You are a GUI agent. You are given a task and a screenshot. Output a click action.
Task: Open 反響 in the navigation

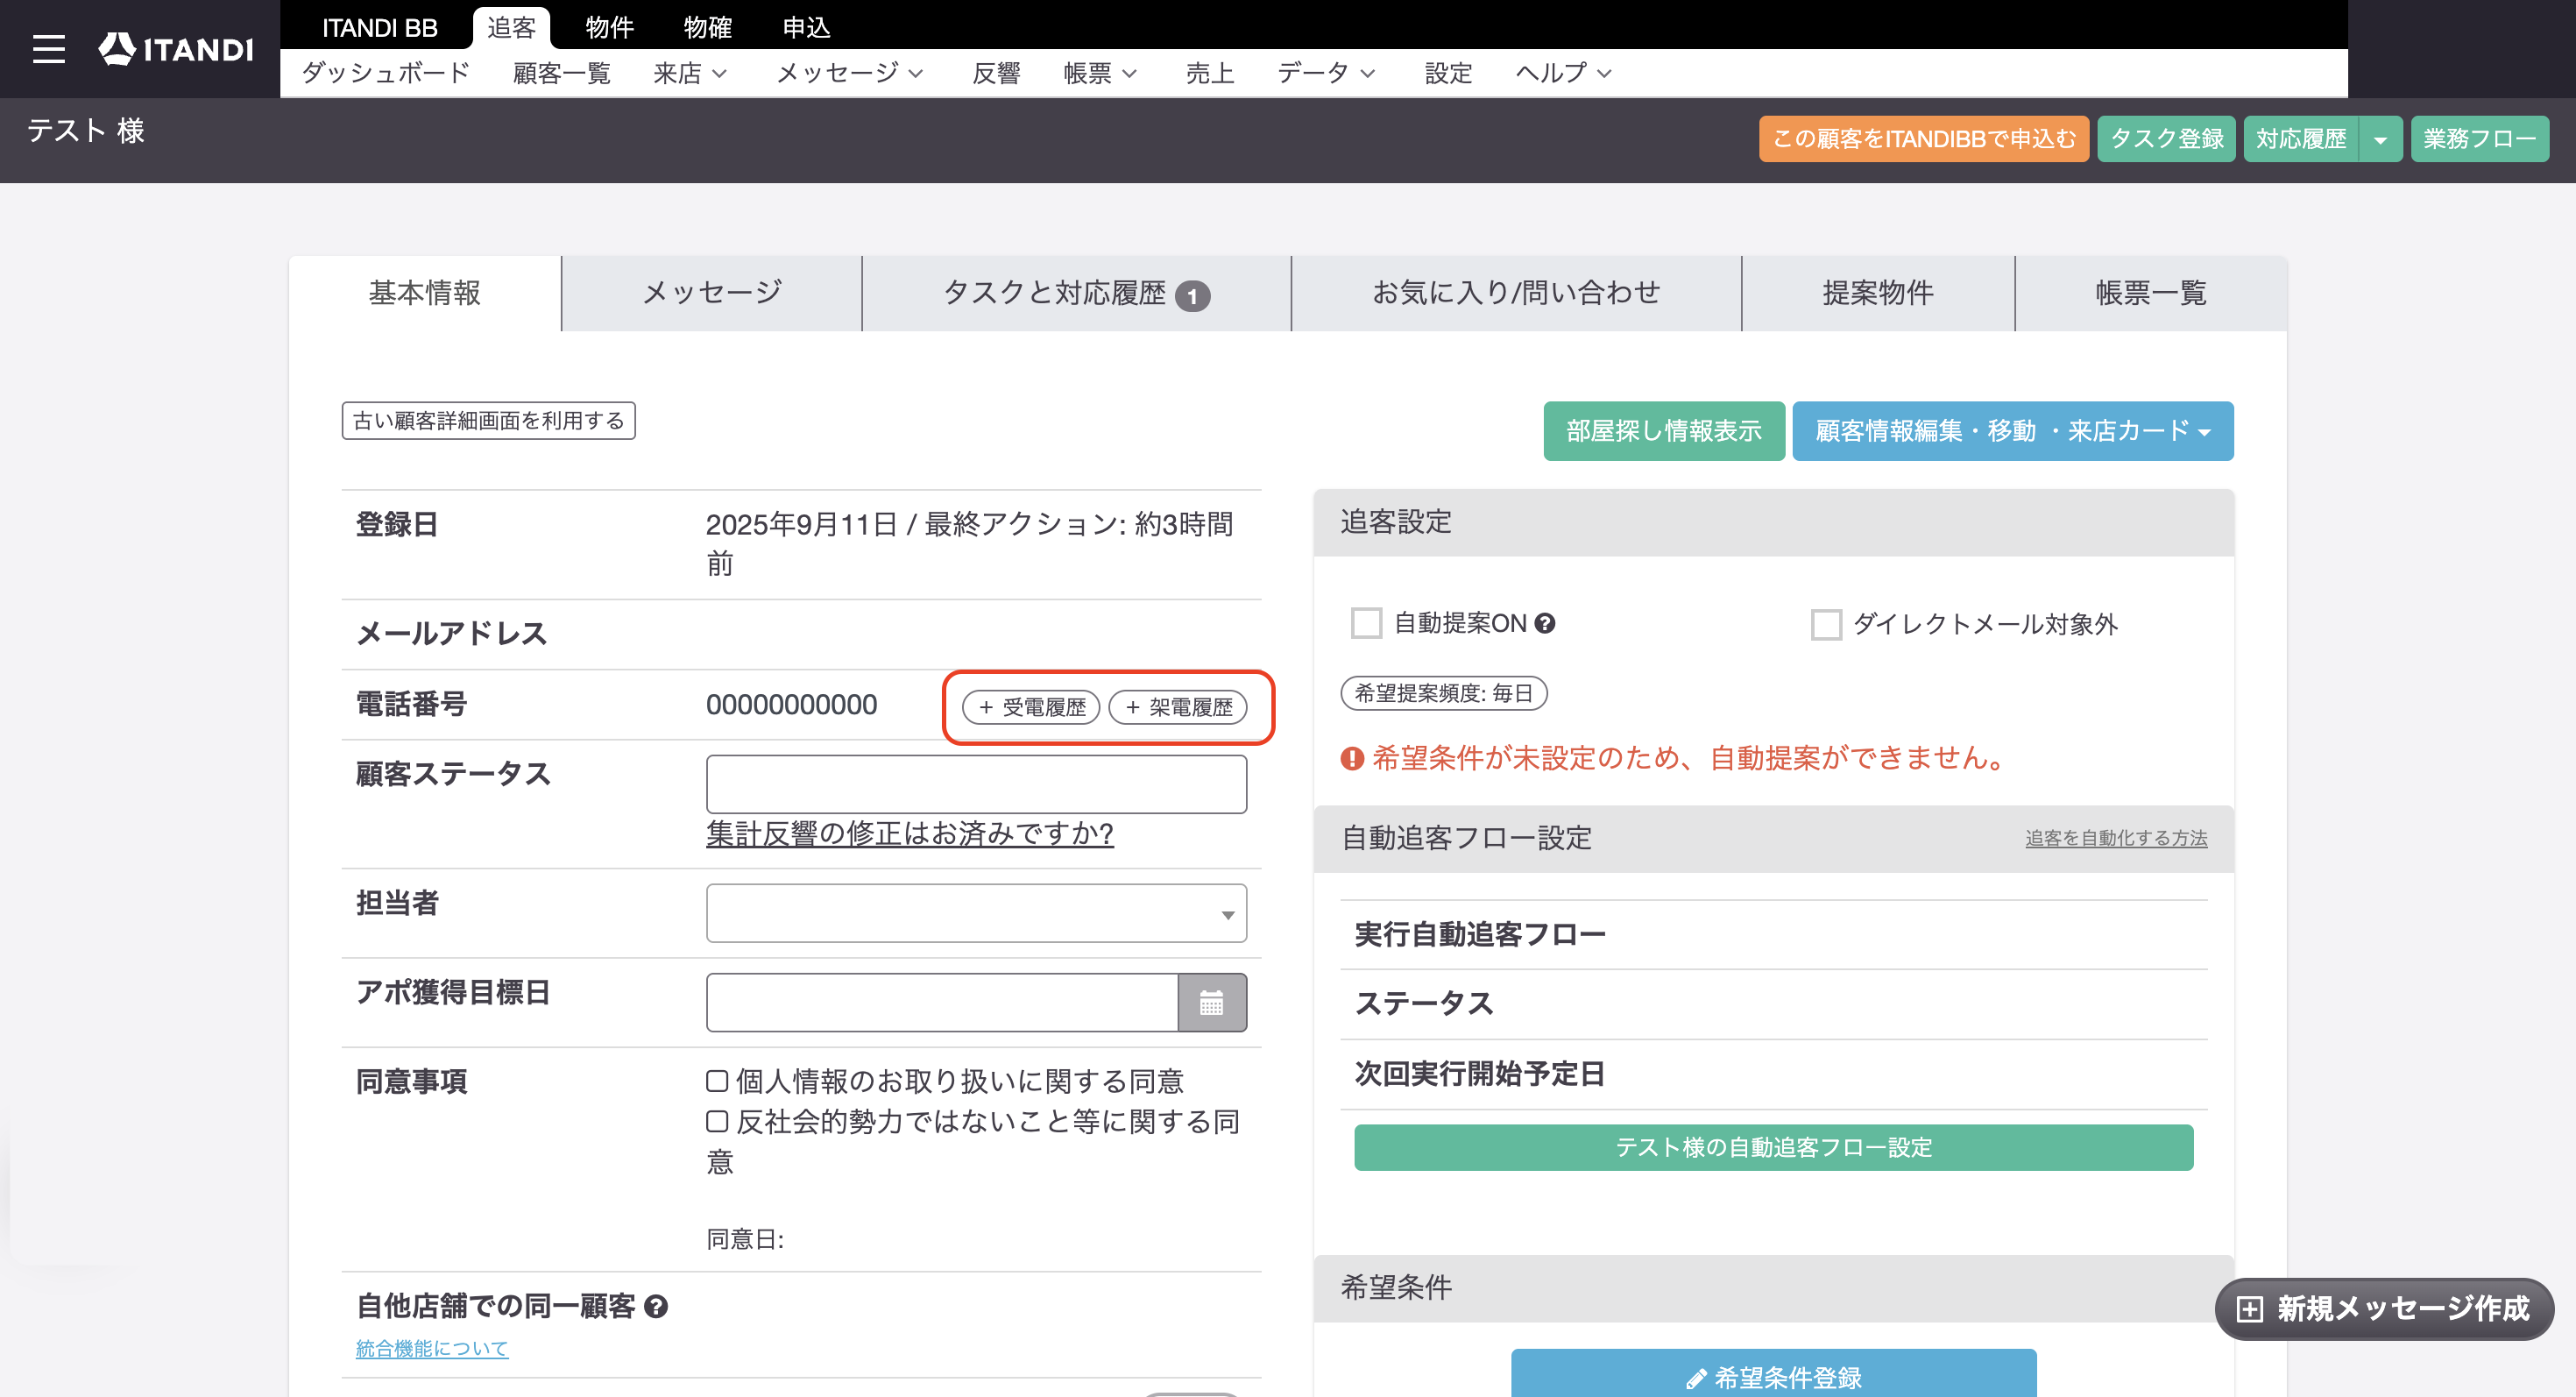(996, 73)
